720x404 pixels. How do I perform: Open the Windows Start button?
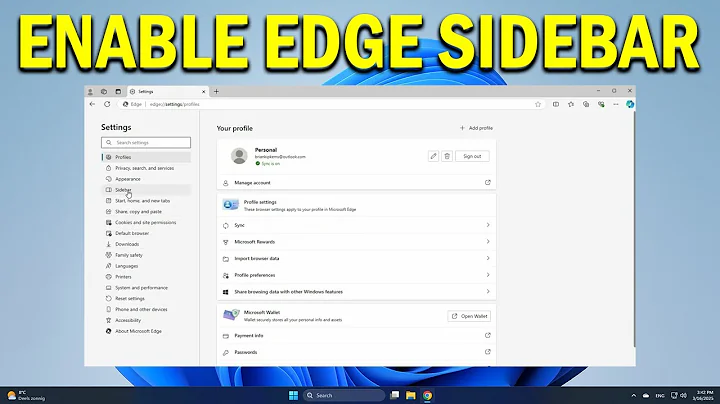pos(293,395)
